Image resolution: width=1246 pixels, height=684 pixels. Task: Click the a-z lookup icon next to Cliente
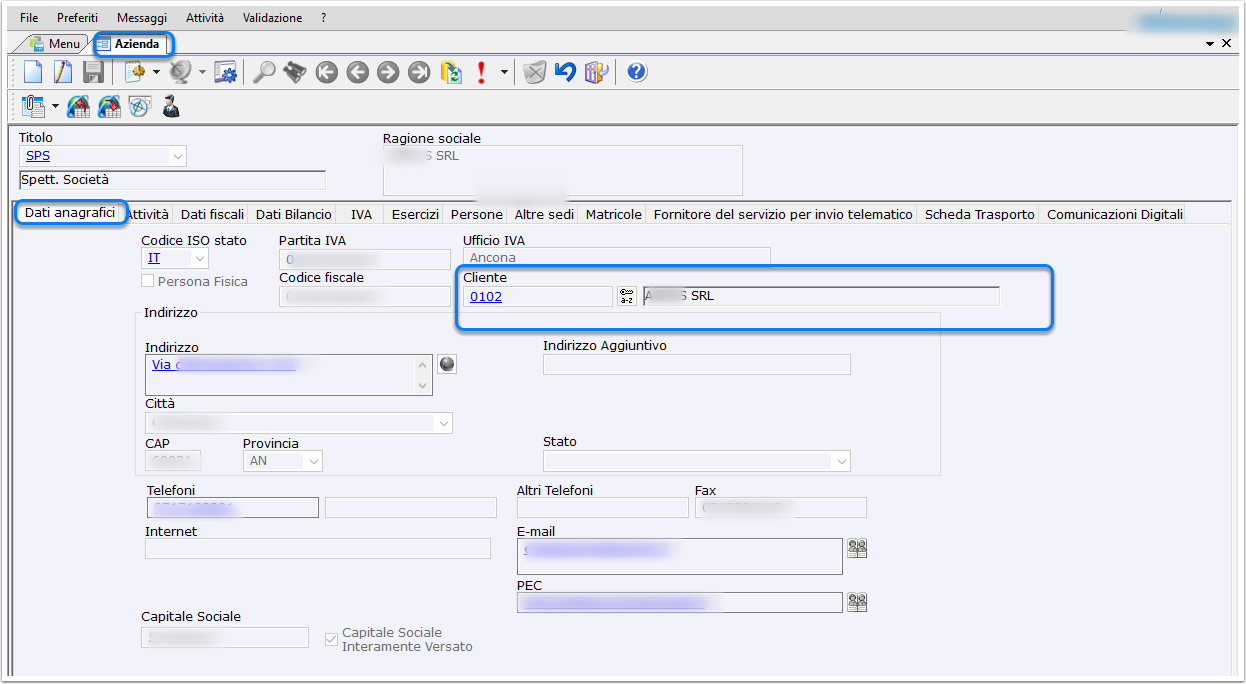click(627, 296)
